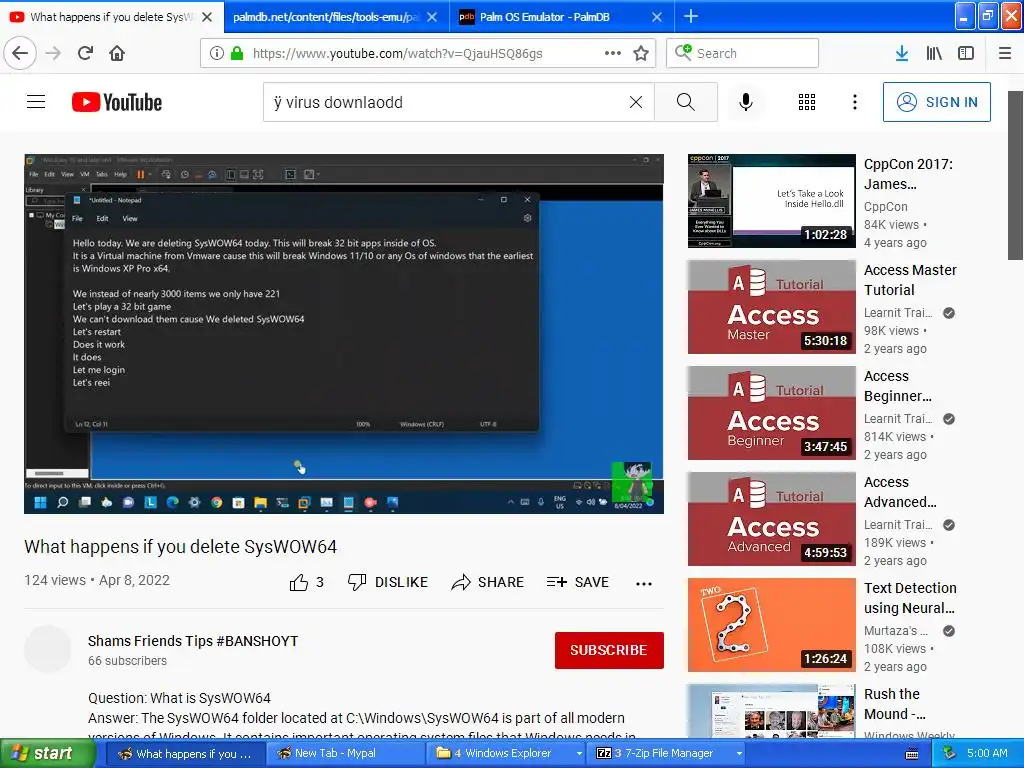Screen dimensions: 1024x768
Task: Click the keyboard icon in system tray
Action: pos(912,754)
